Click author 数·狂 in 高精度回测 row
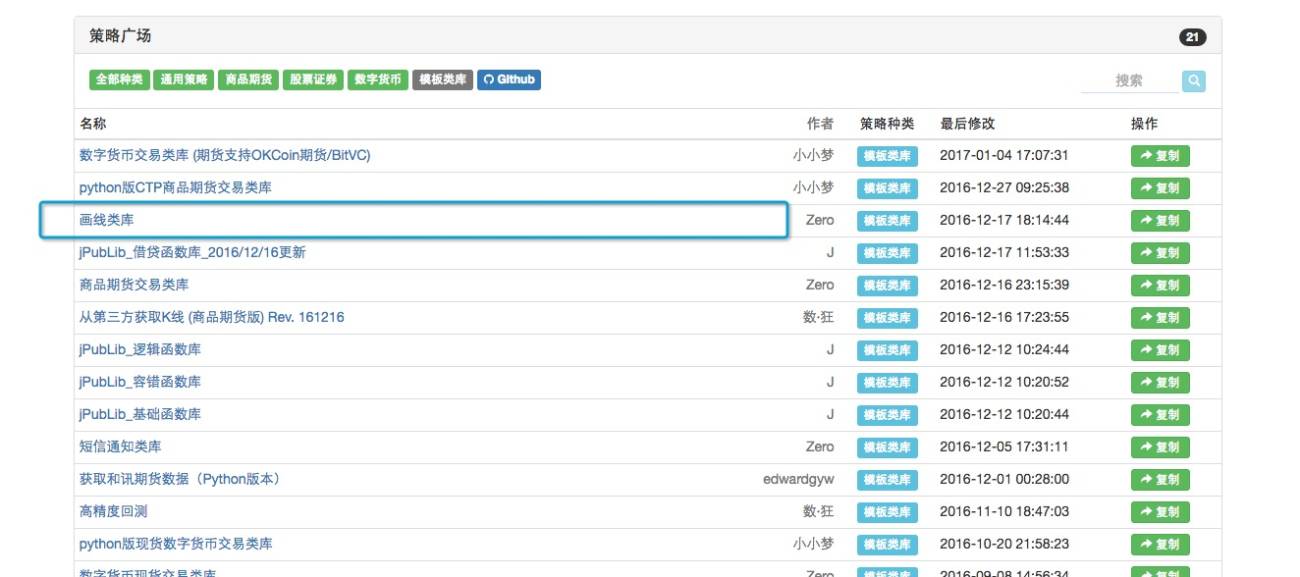This screenshot has width=1300, height=577. [x=818, y=511]
